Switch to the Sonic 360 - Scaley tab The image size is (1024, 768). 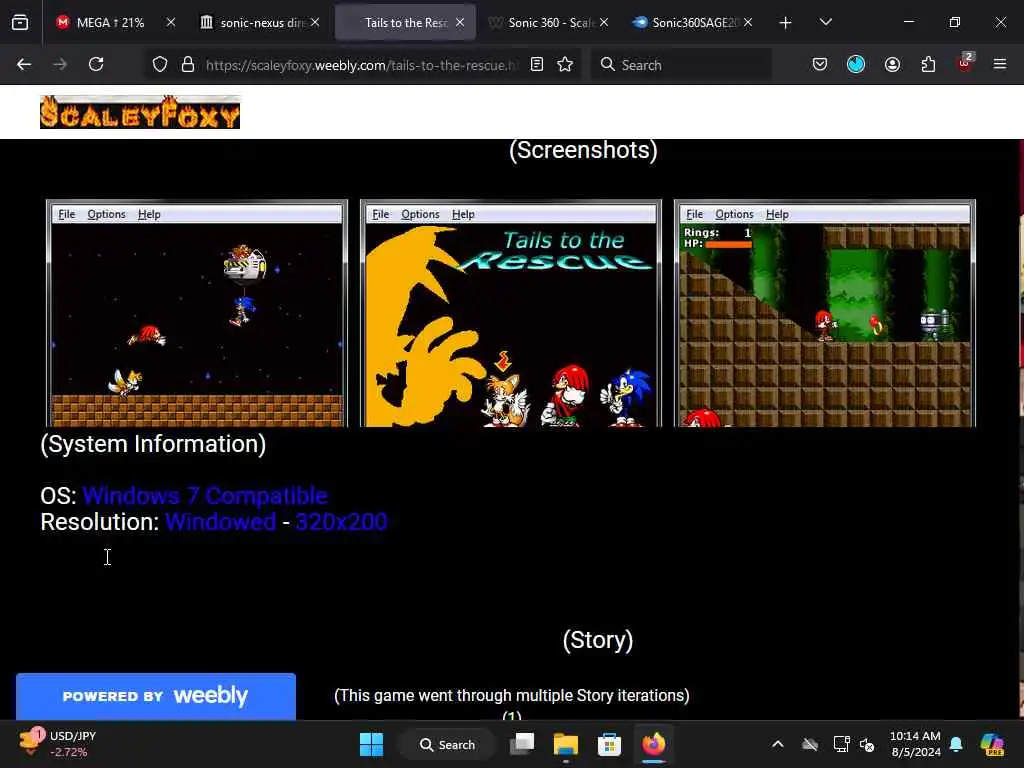coord(550,23)
